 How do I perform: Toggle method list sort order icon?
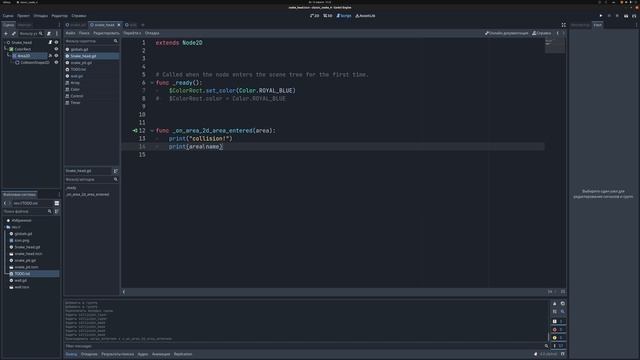116,171
